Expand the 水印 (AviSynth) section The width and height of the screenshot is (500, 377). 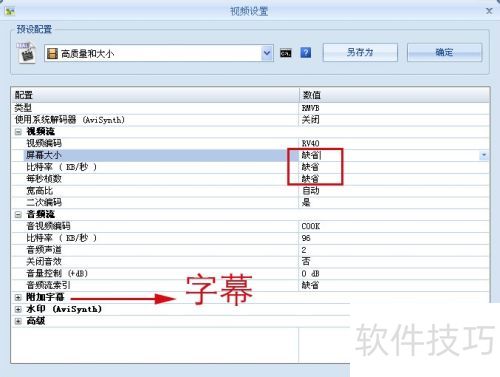(x=18, y=309)
